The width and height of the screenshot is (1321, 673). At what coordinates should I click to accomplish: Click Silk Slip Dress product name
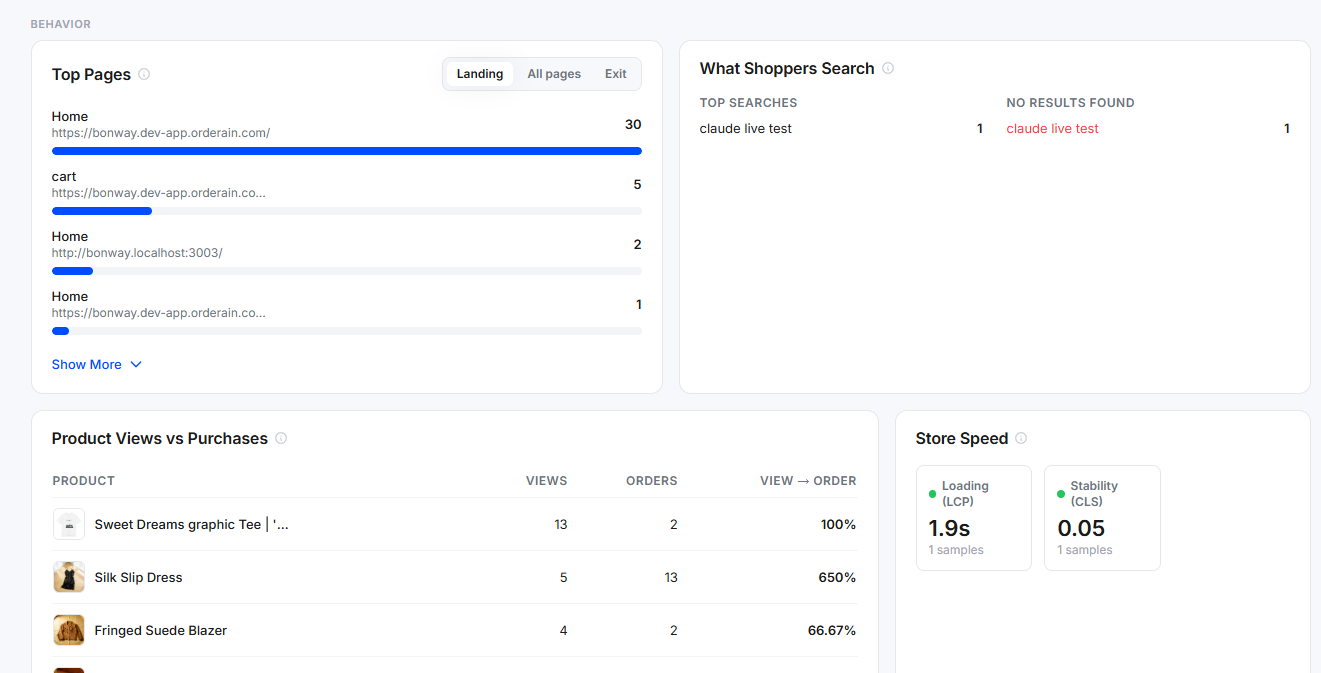point(139,578)
